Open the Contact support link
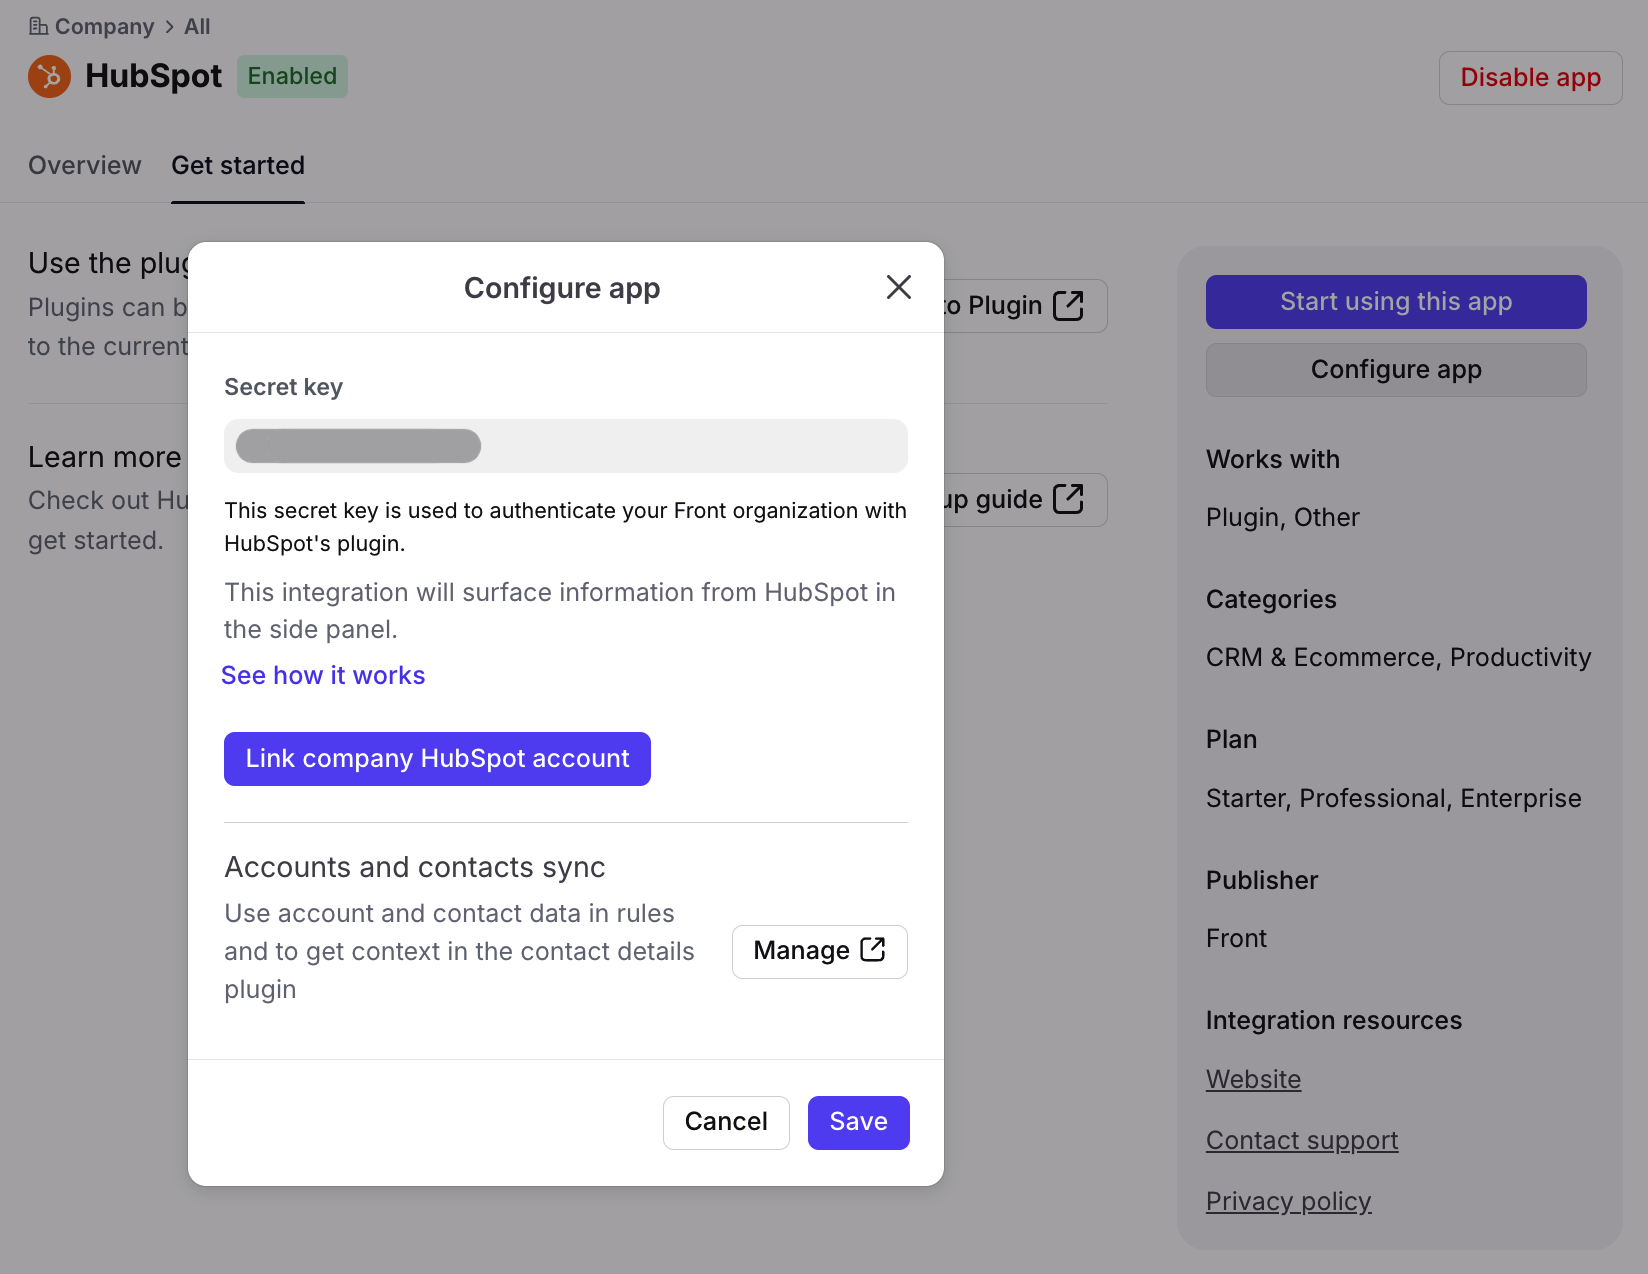Viewport: 1648px width, 1274px height. [1301, 1141]
